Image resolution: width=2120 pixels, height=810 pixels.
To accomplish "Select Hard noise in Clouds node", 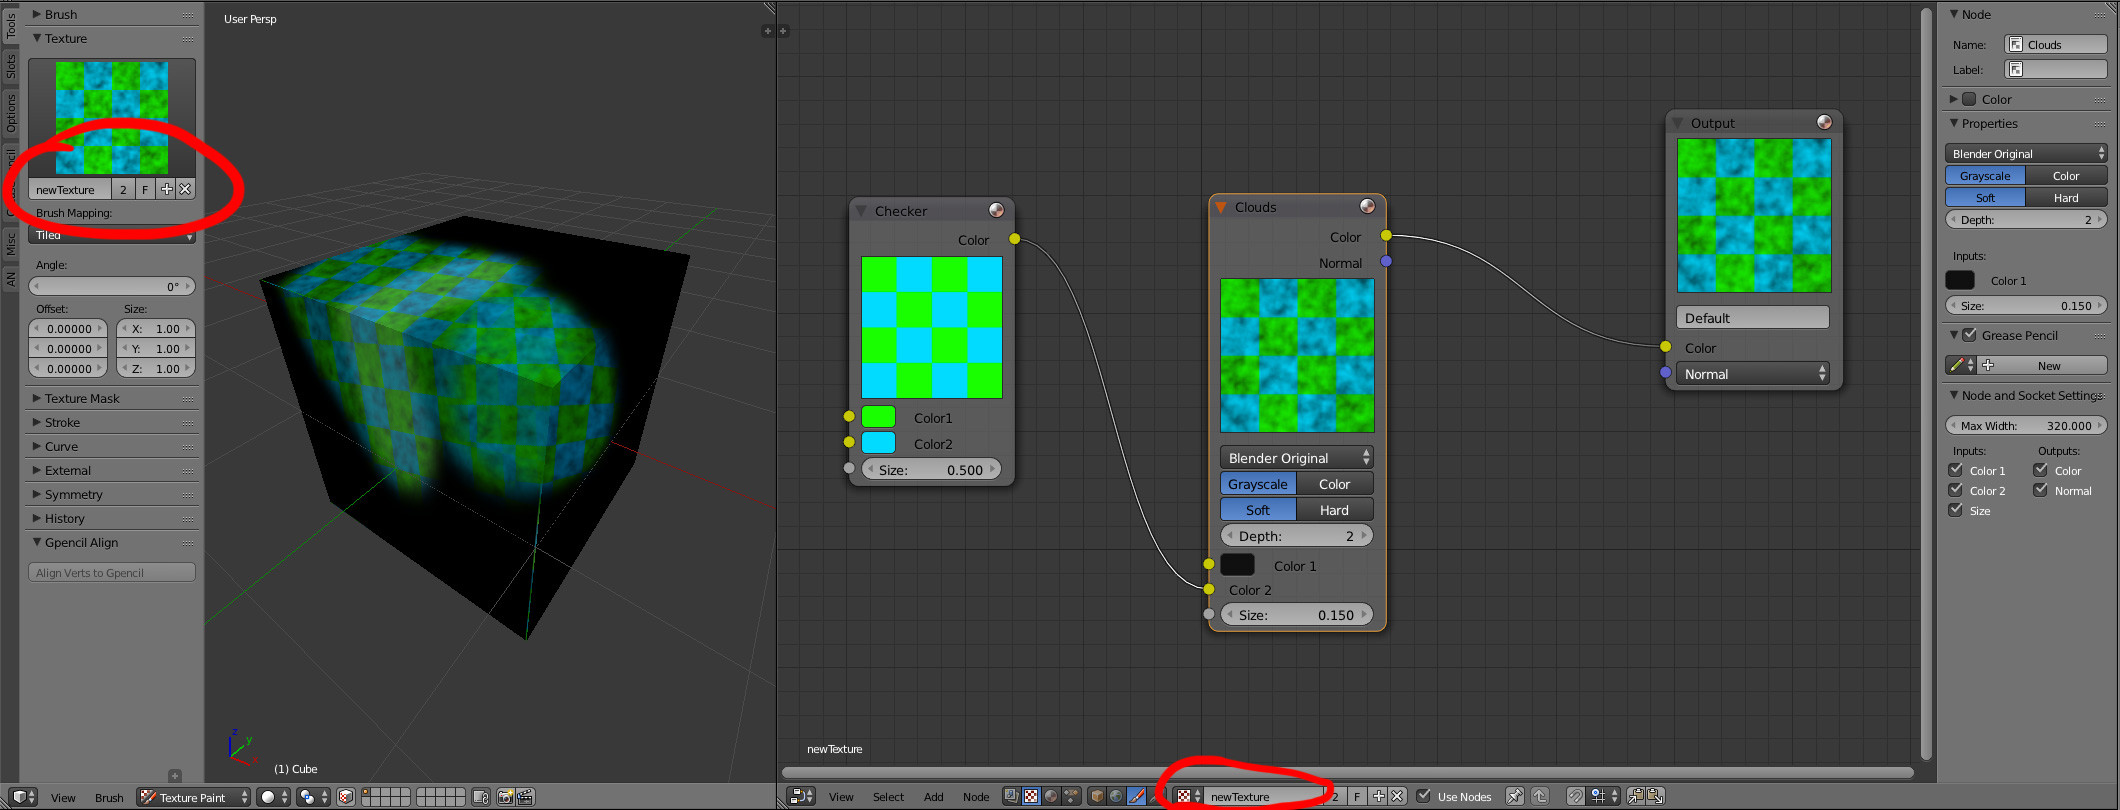I will pos(1334,509).
